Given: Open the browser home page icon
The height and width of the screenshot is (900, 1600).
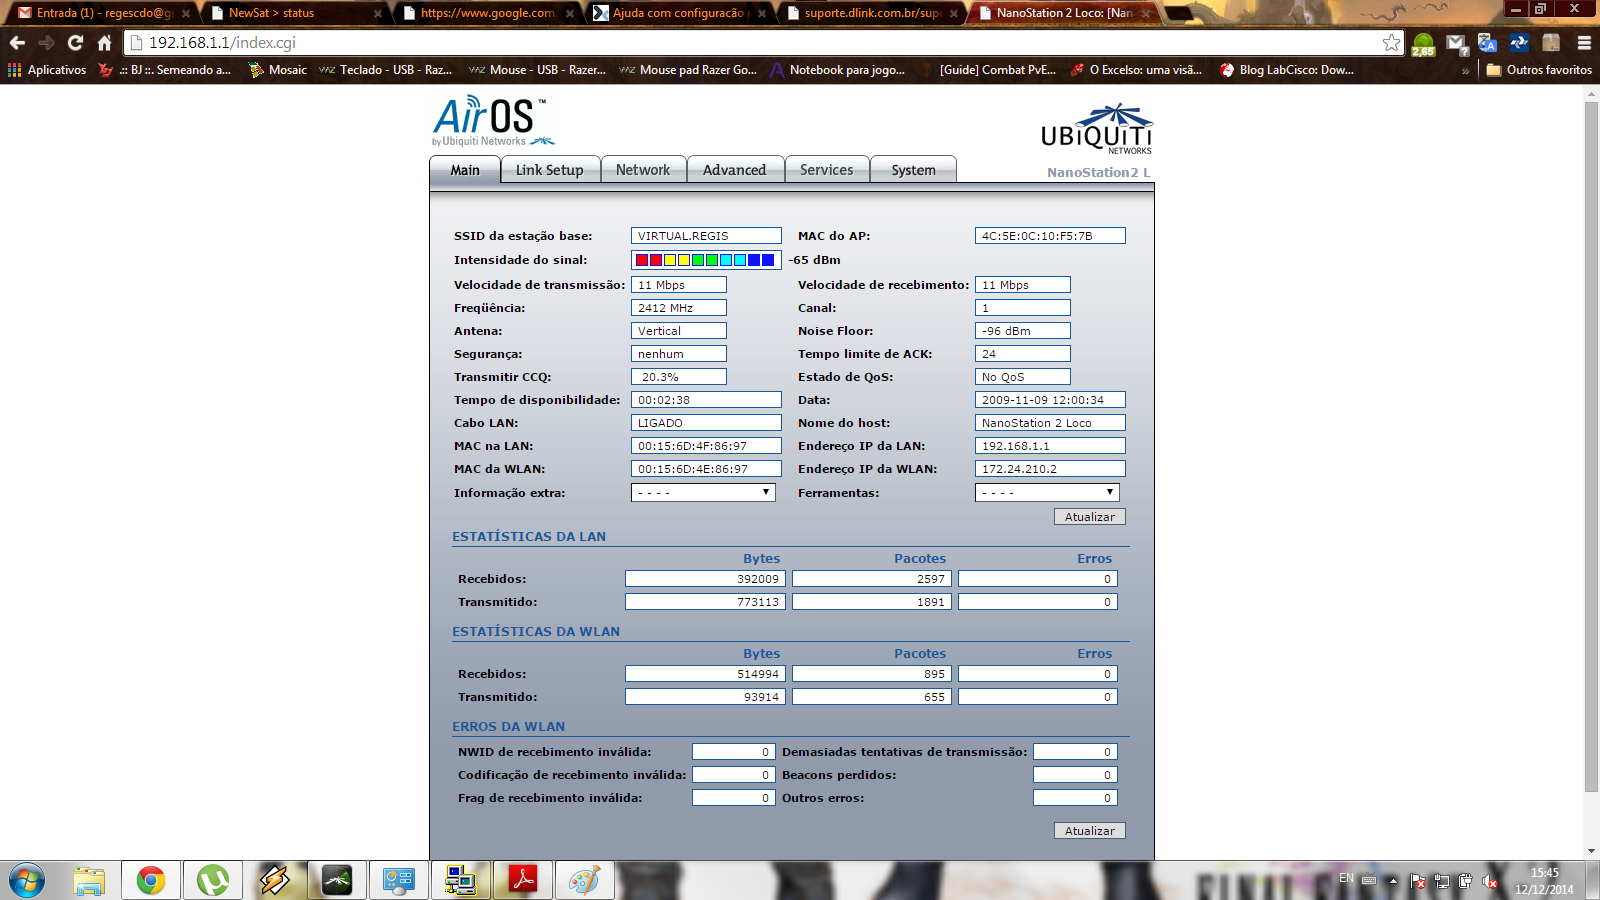Looking at the screenshot, I should tap(104, 43).
